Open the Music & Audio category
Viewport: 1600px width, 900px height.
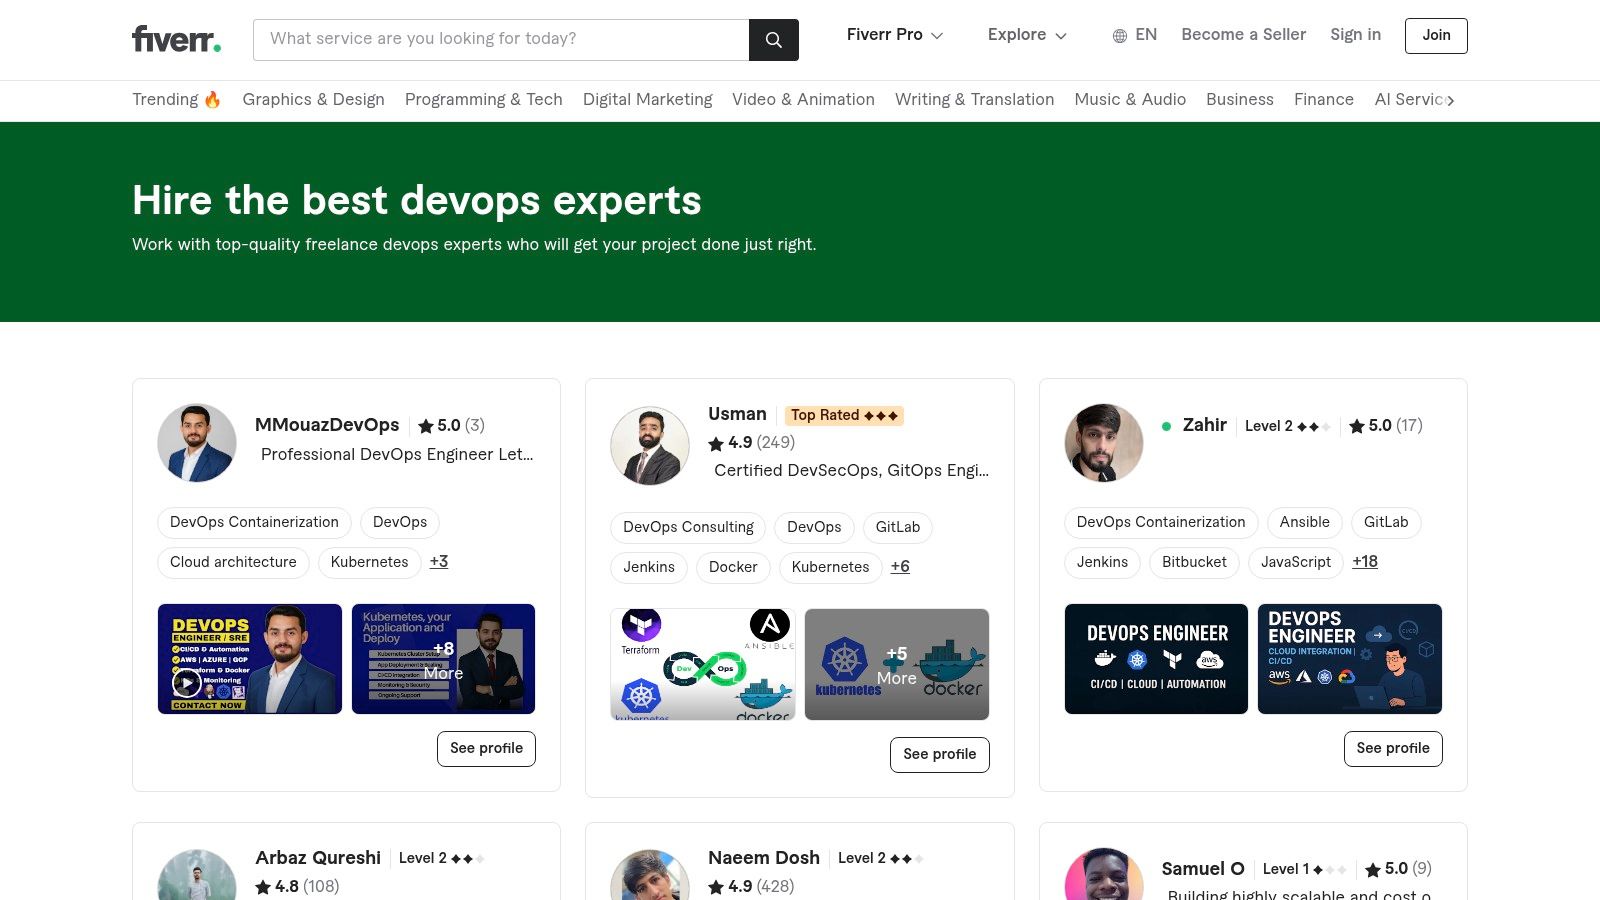(1130, 100)
